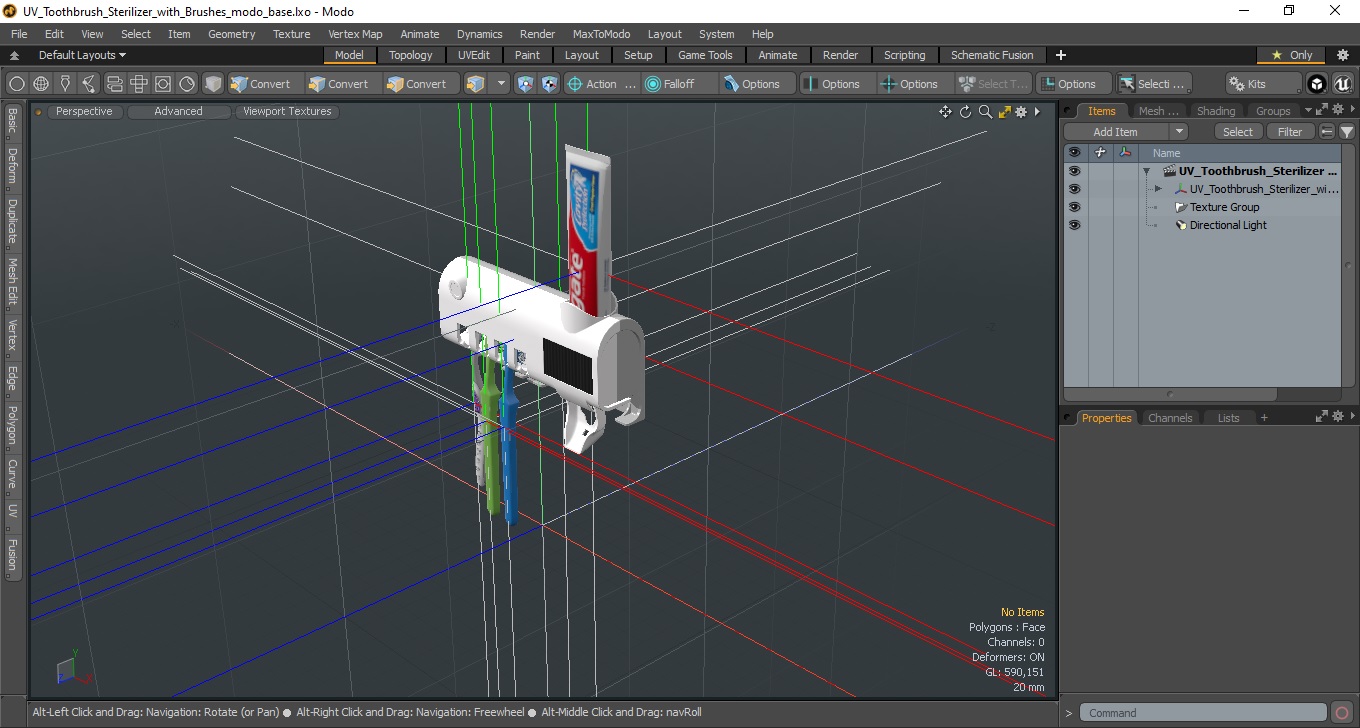The height and width of the screenshot is (728, 1360).
Task: Open the Geometry menu
Action: click(x=231, y=34)
